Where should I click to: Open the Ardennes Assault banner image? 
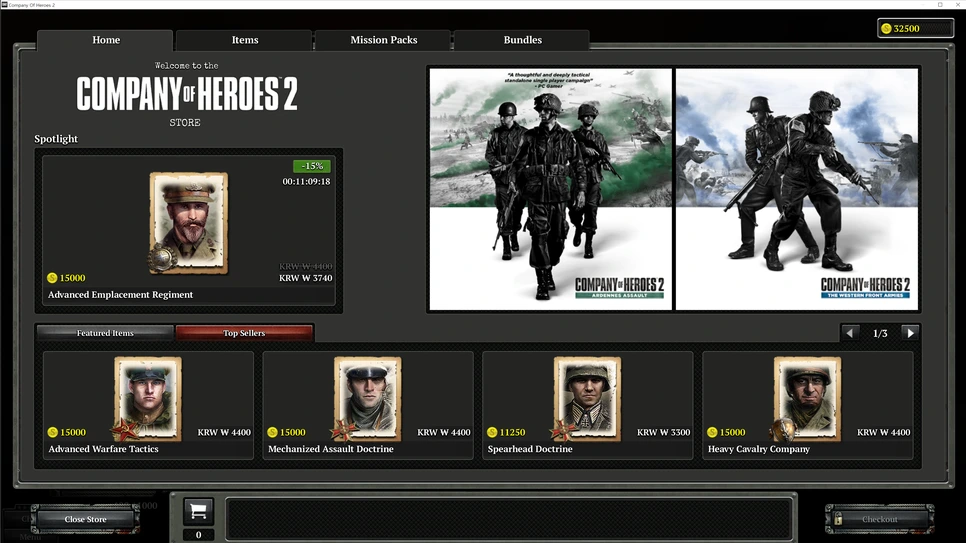(x=550, y=189)
